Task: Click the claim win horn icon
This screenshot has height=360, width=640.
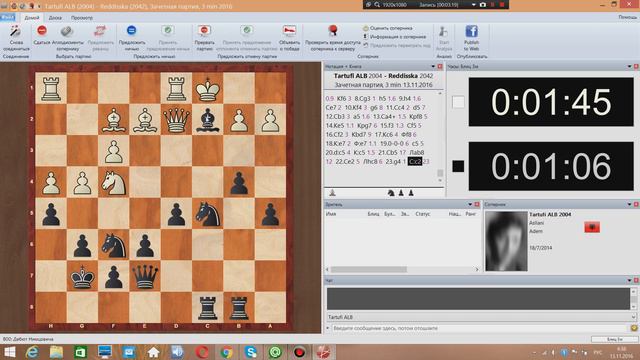Action: click(289, 31)
